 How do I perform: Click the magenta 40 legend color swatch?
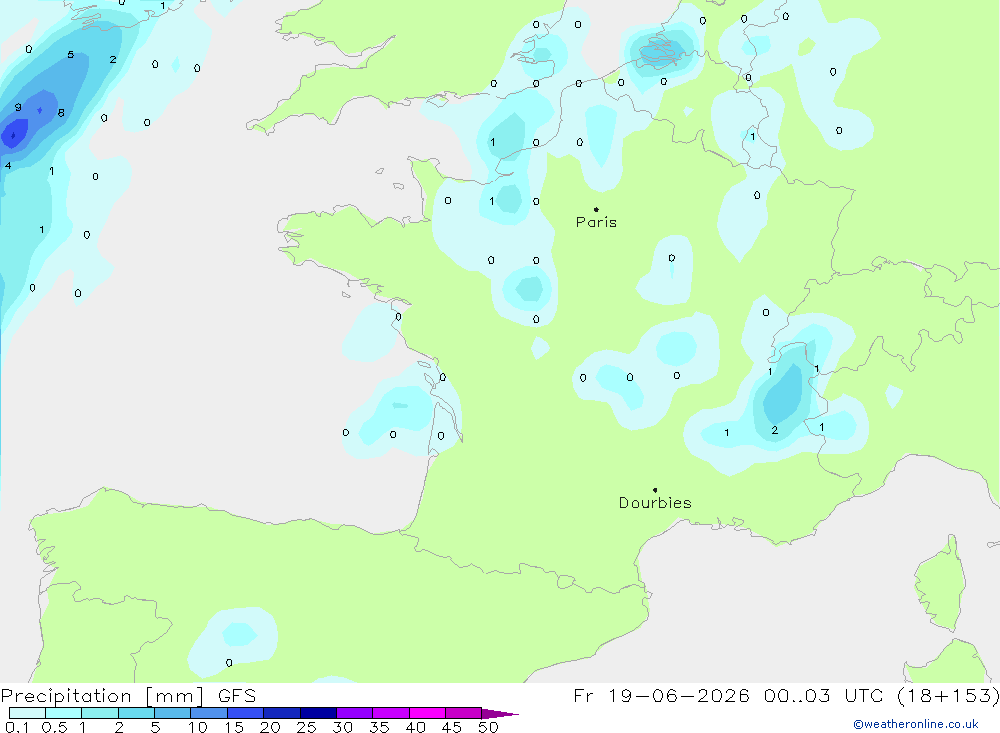[x=427, y=713]
